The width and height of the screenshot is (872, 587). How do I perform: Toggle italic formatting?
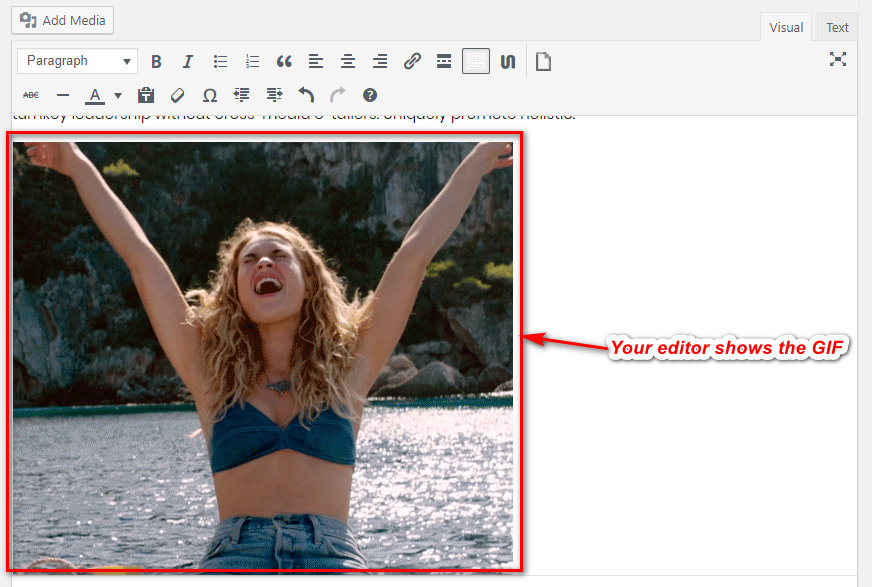click(188, 61)
